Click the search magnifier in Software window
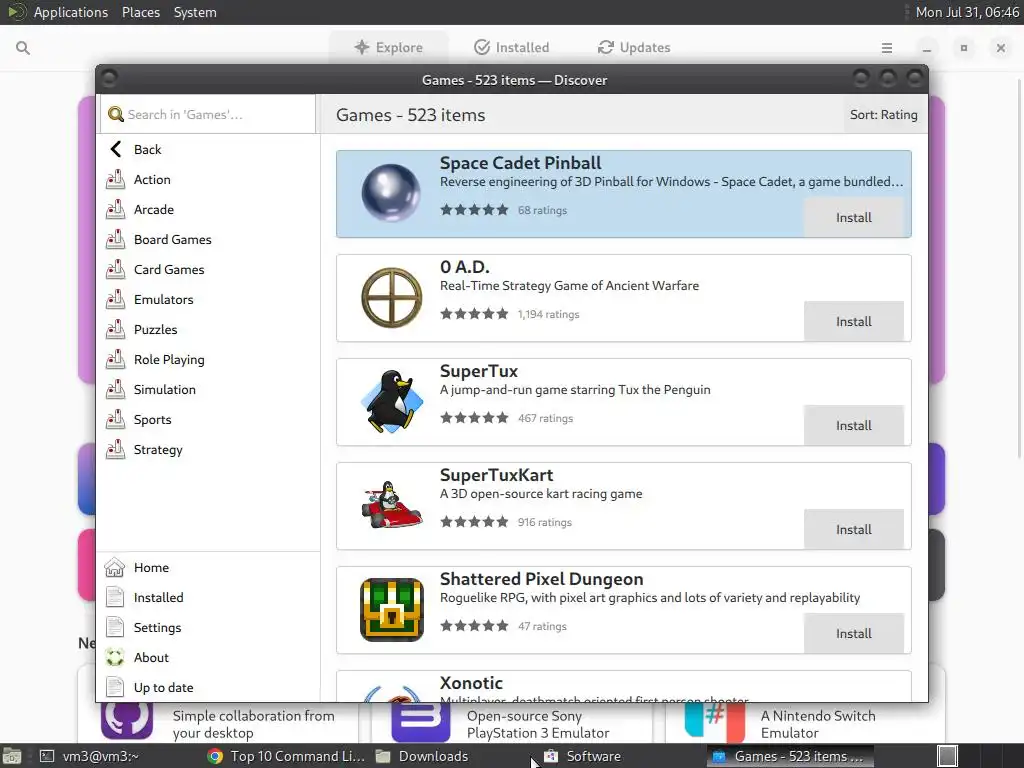 23,48
